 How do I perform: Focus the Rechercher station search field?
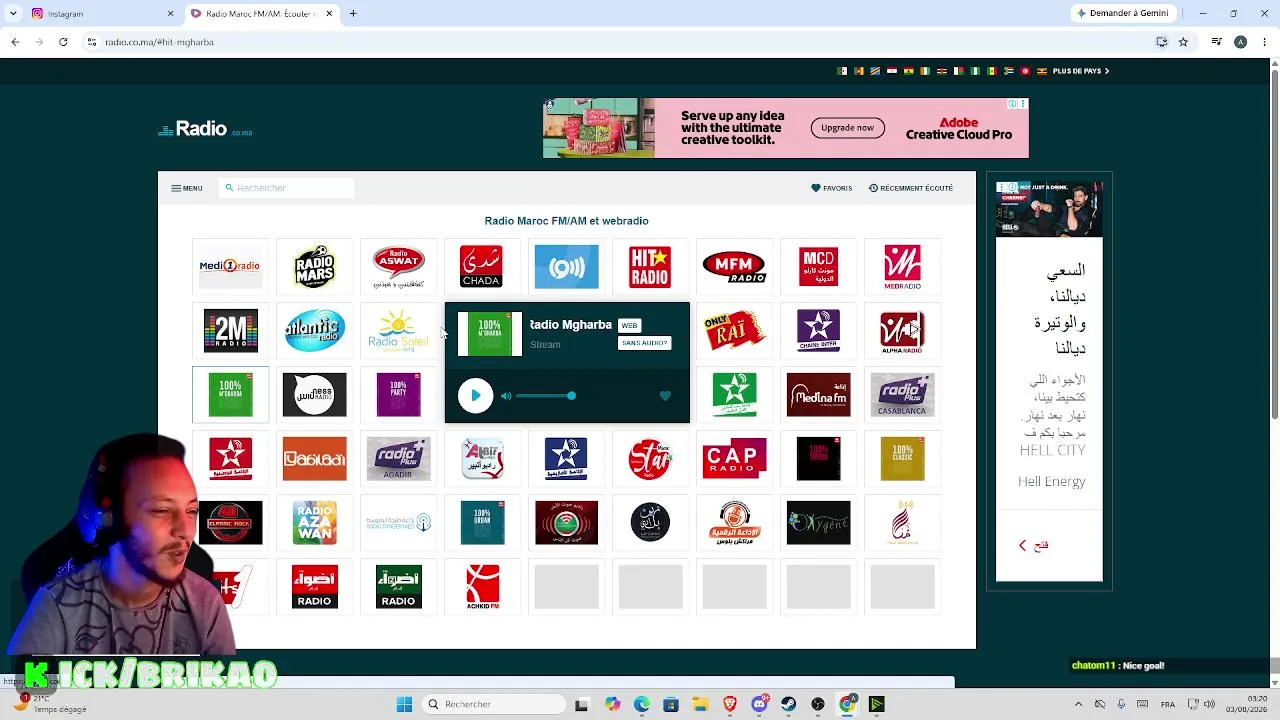click(x=287, y=188)
